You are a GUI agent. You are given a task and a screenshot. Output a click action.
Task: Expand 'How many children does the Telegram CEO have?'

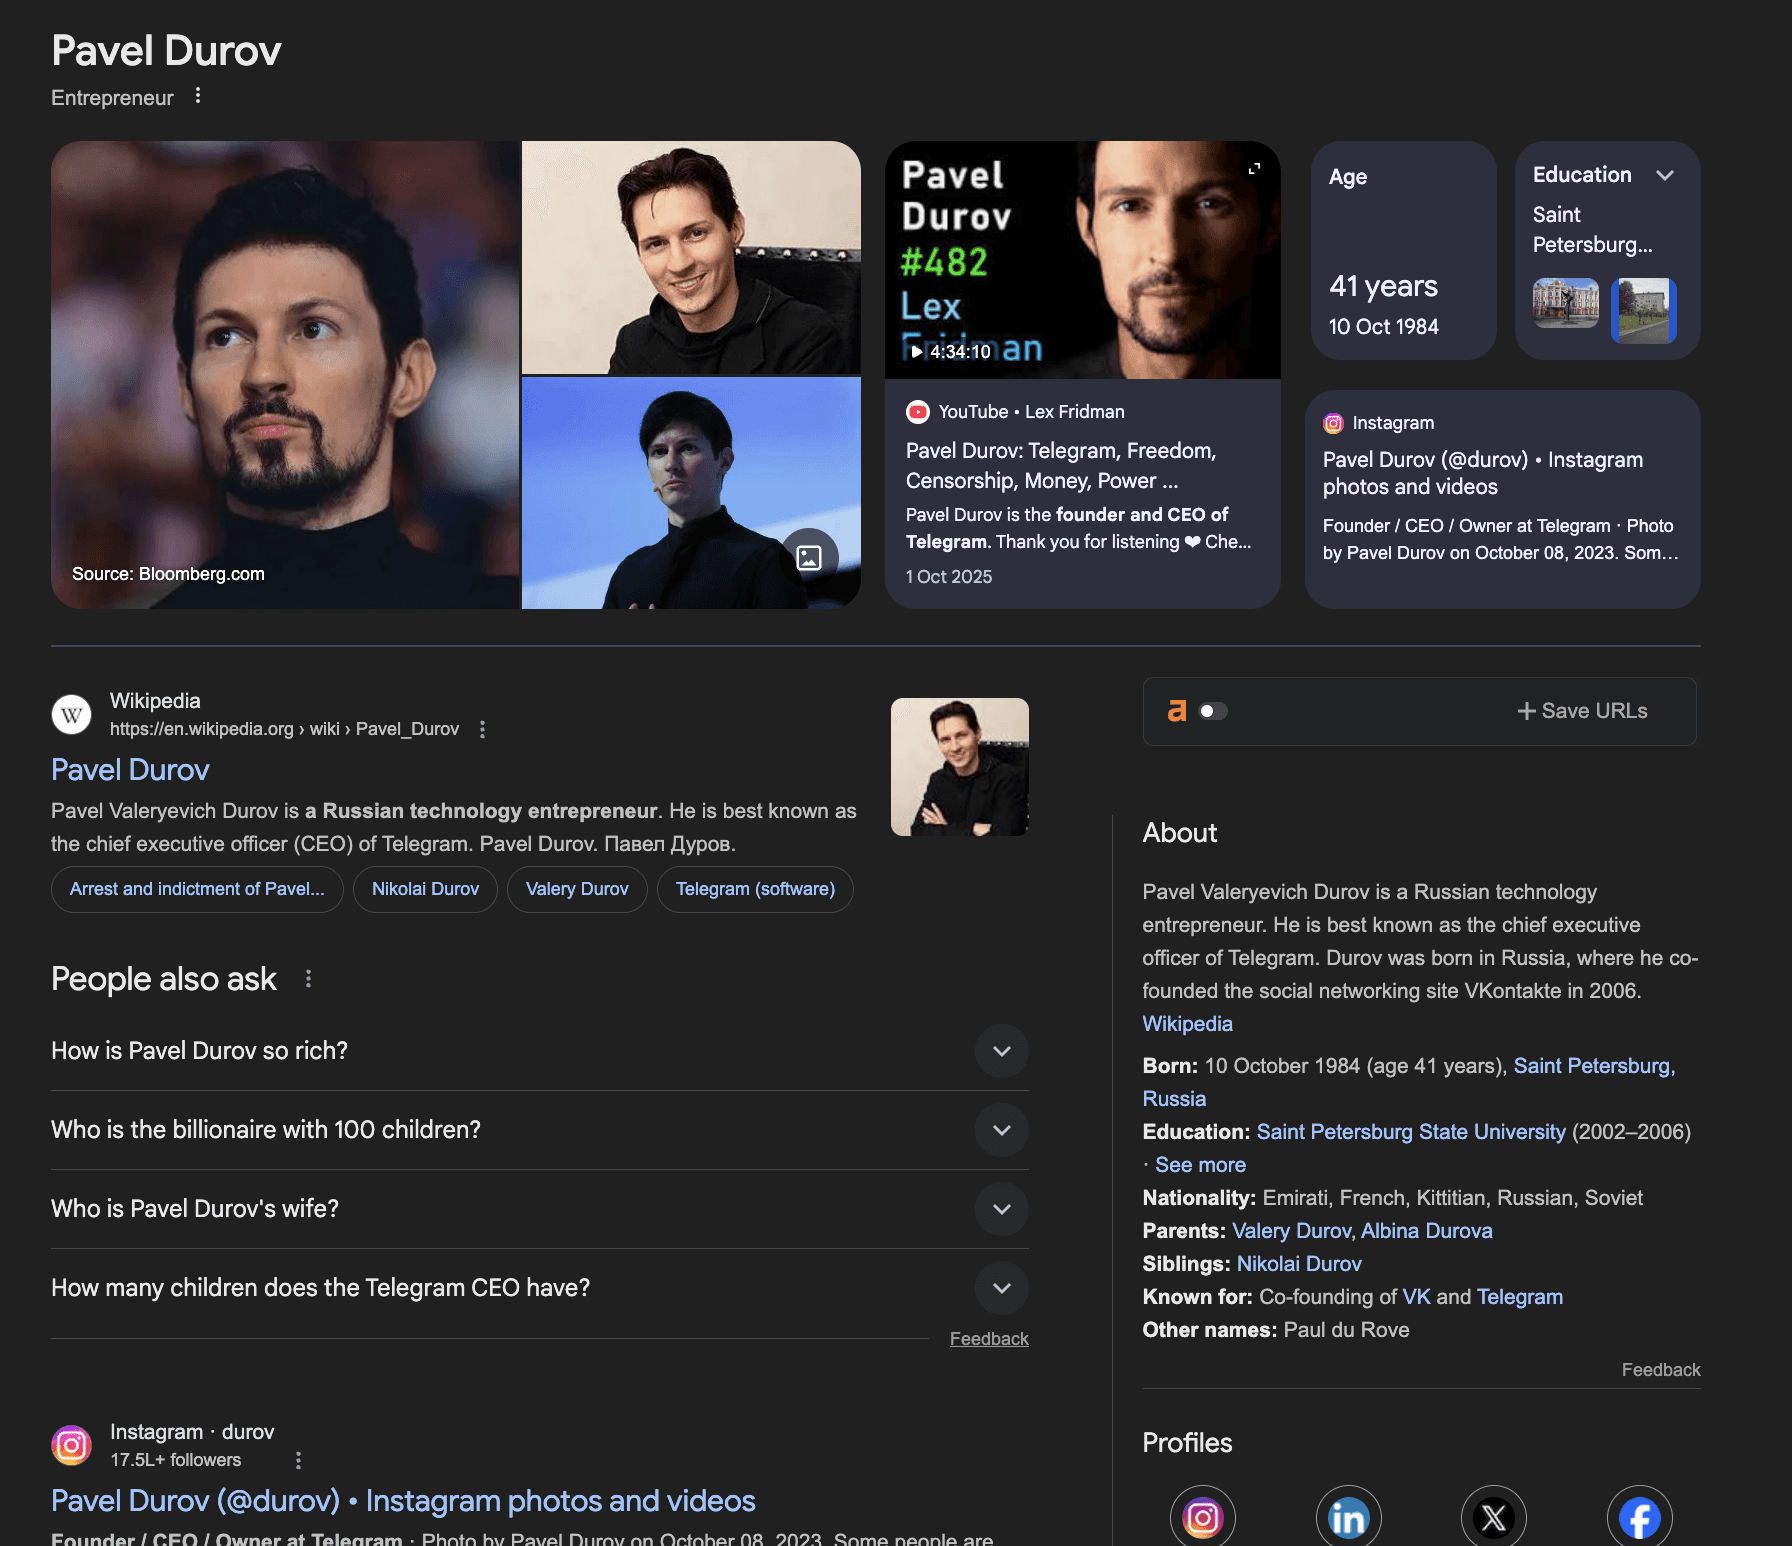coord(1002,1288)
